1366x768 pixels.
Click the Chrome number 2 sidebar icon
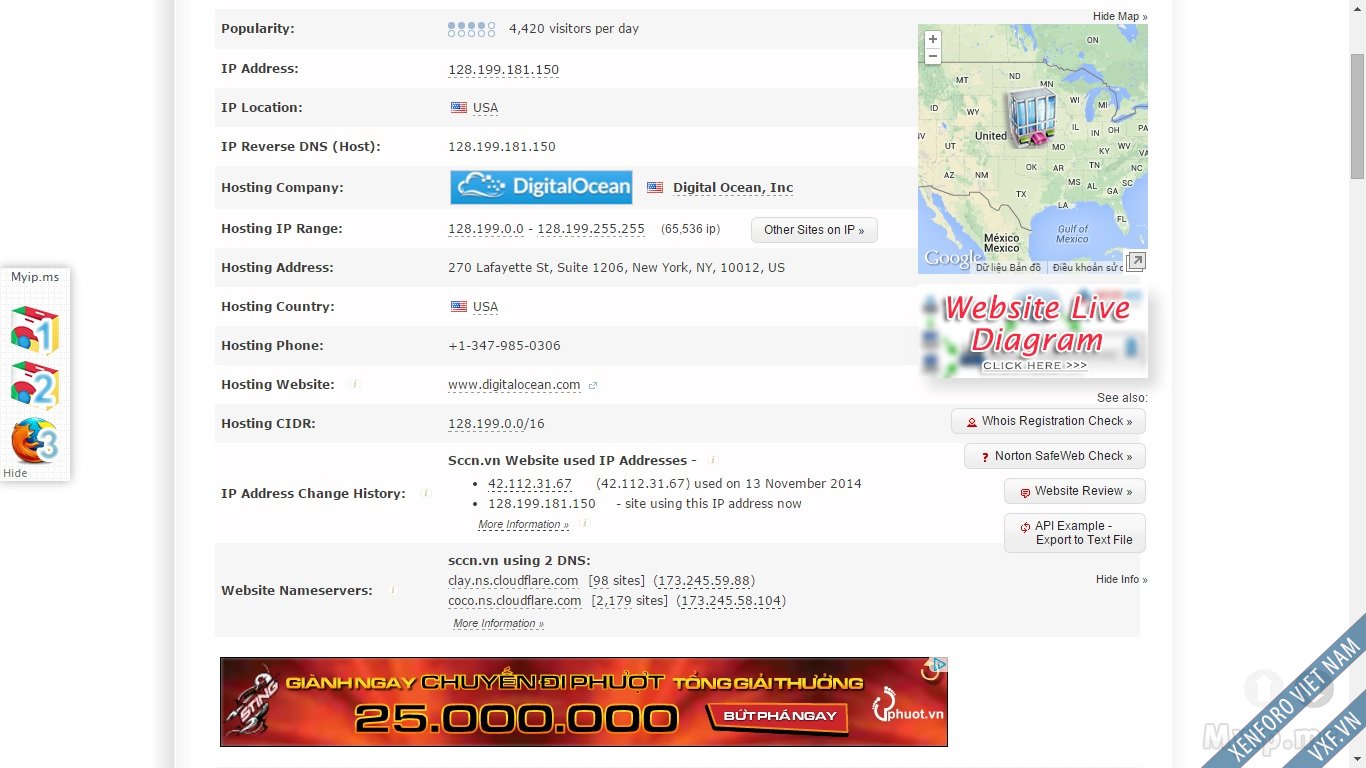[35, 386]
